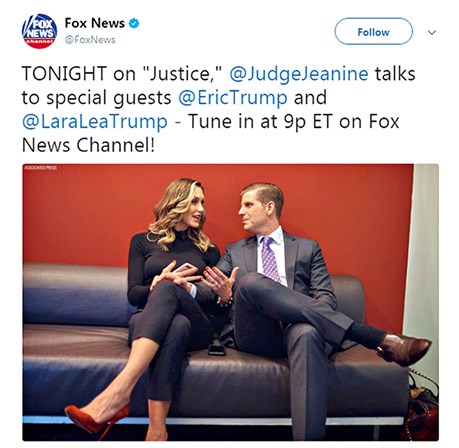Click the handbag on the floor
Viewport: 459px width, 448px height.
[422, 410]
